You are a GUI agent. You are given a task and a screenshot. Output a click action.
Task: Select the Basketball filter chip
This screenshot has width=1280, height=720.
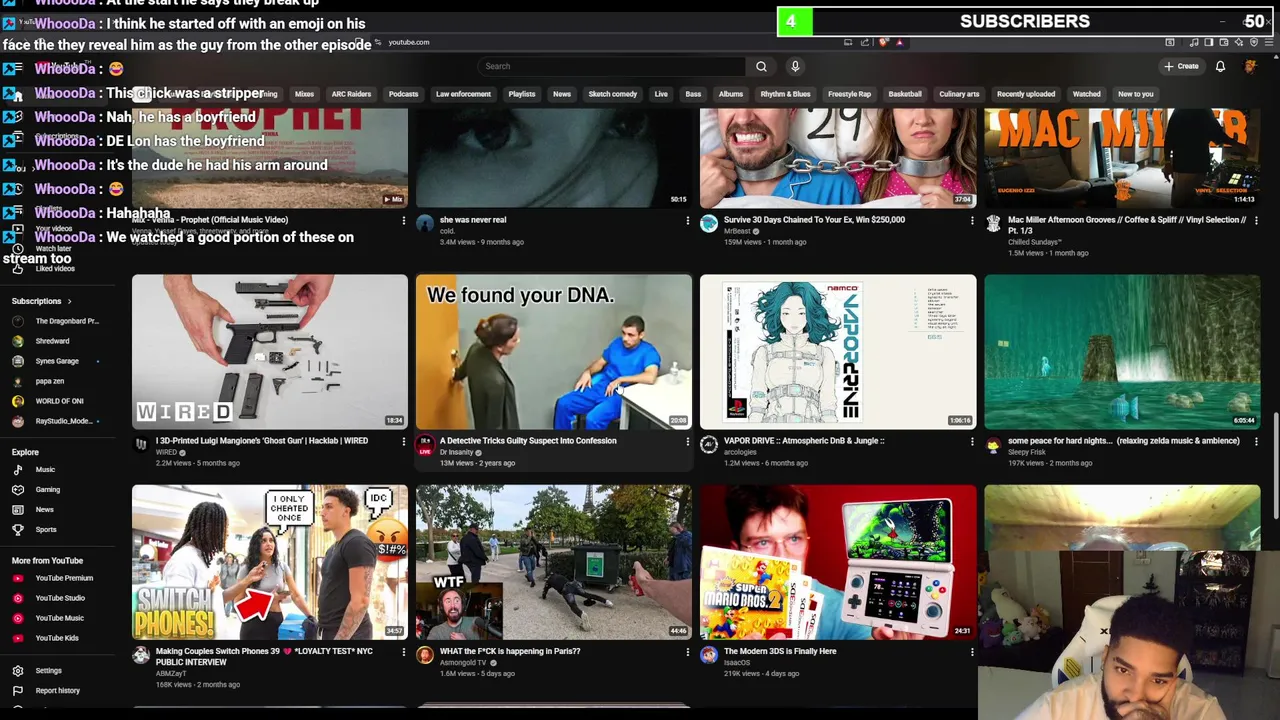(x=905, y=94)
